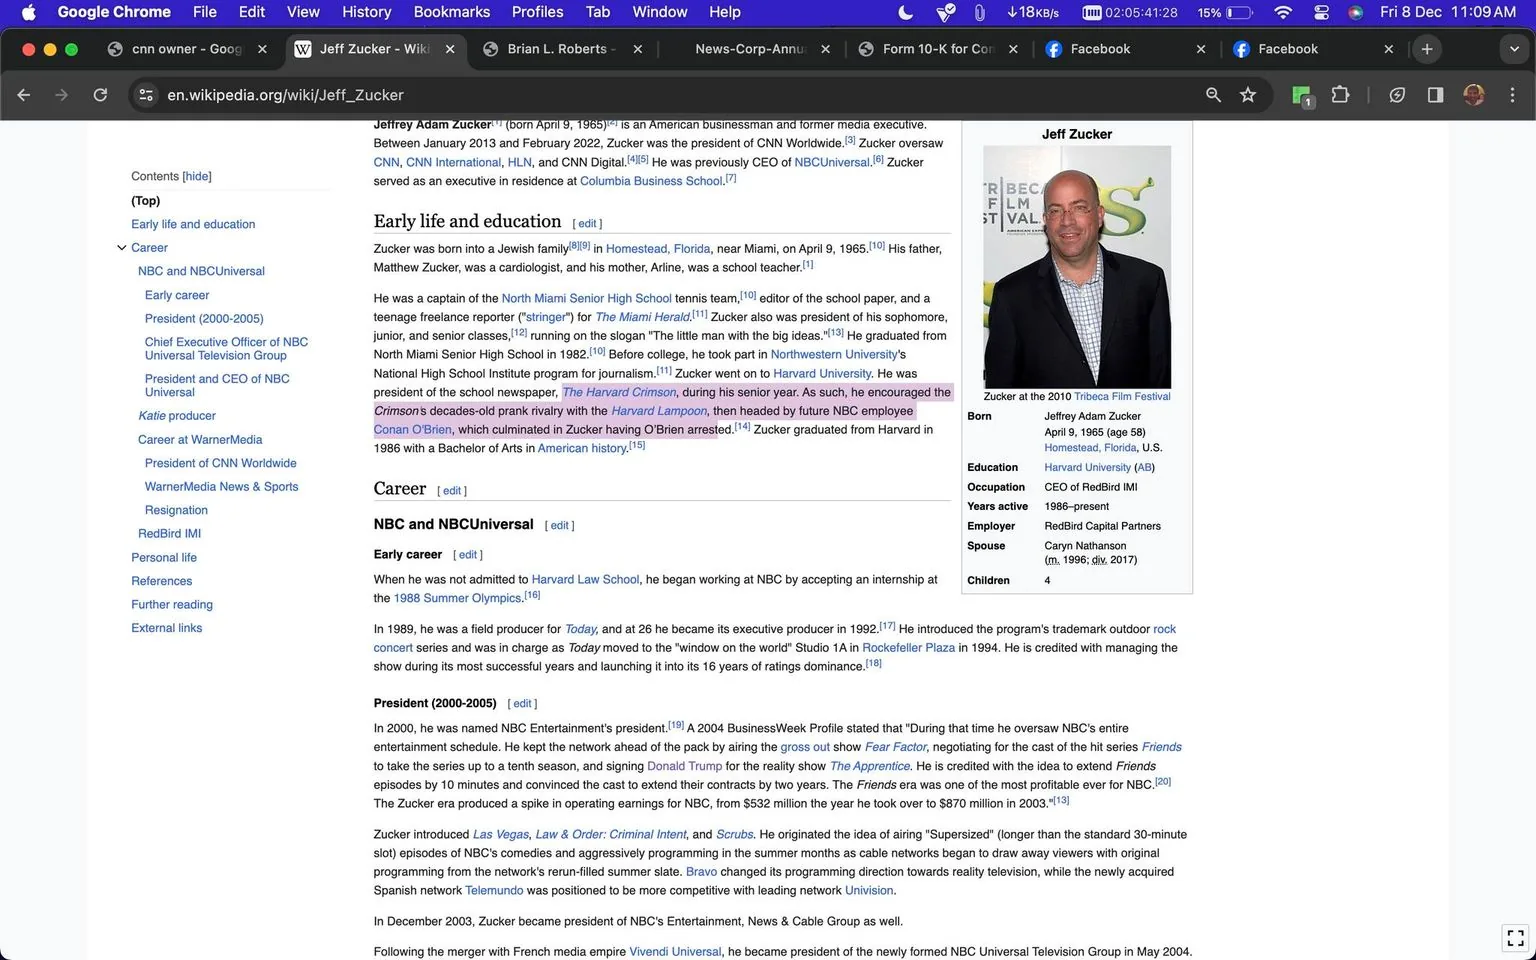
Task: Open the Chrome three-dot menu
Action: pyautogui.click(x=1513, y=95)
